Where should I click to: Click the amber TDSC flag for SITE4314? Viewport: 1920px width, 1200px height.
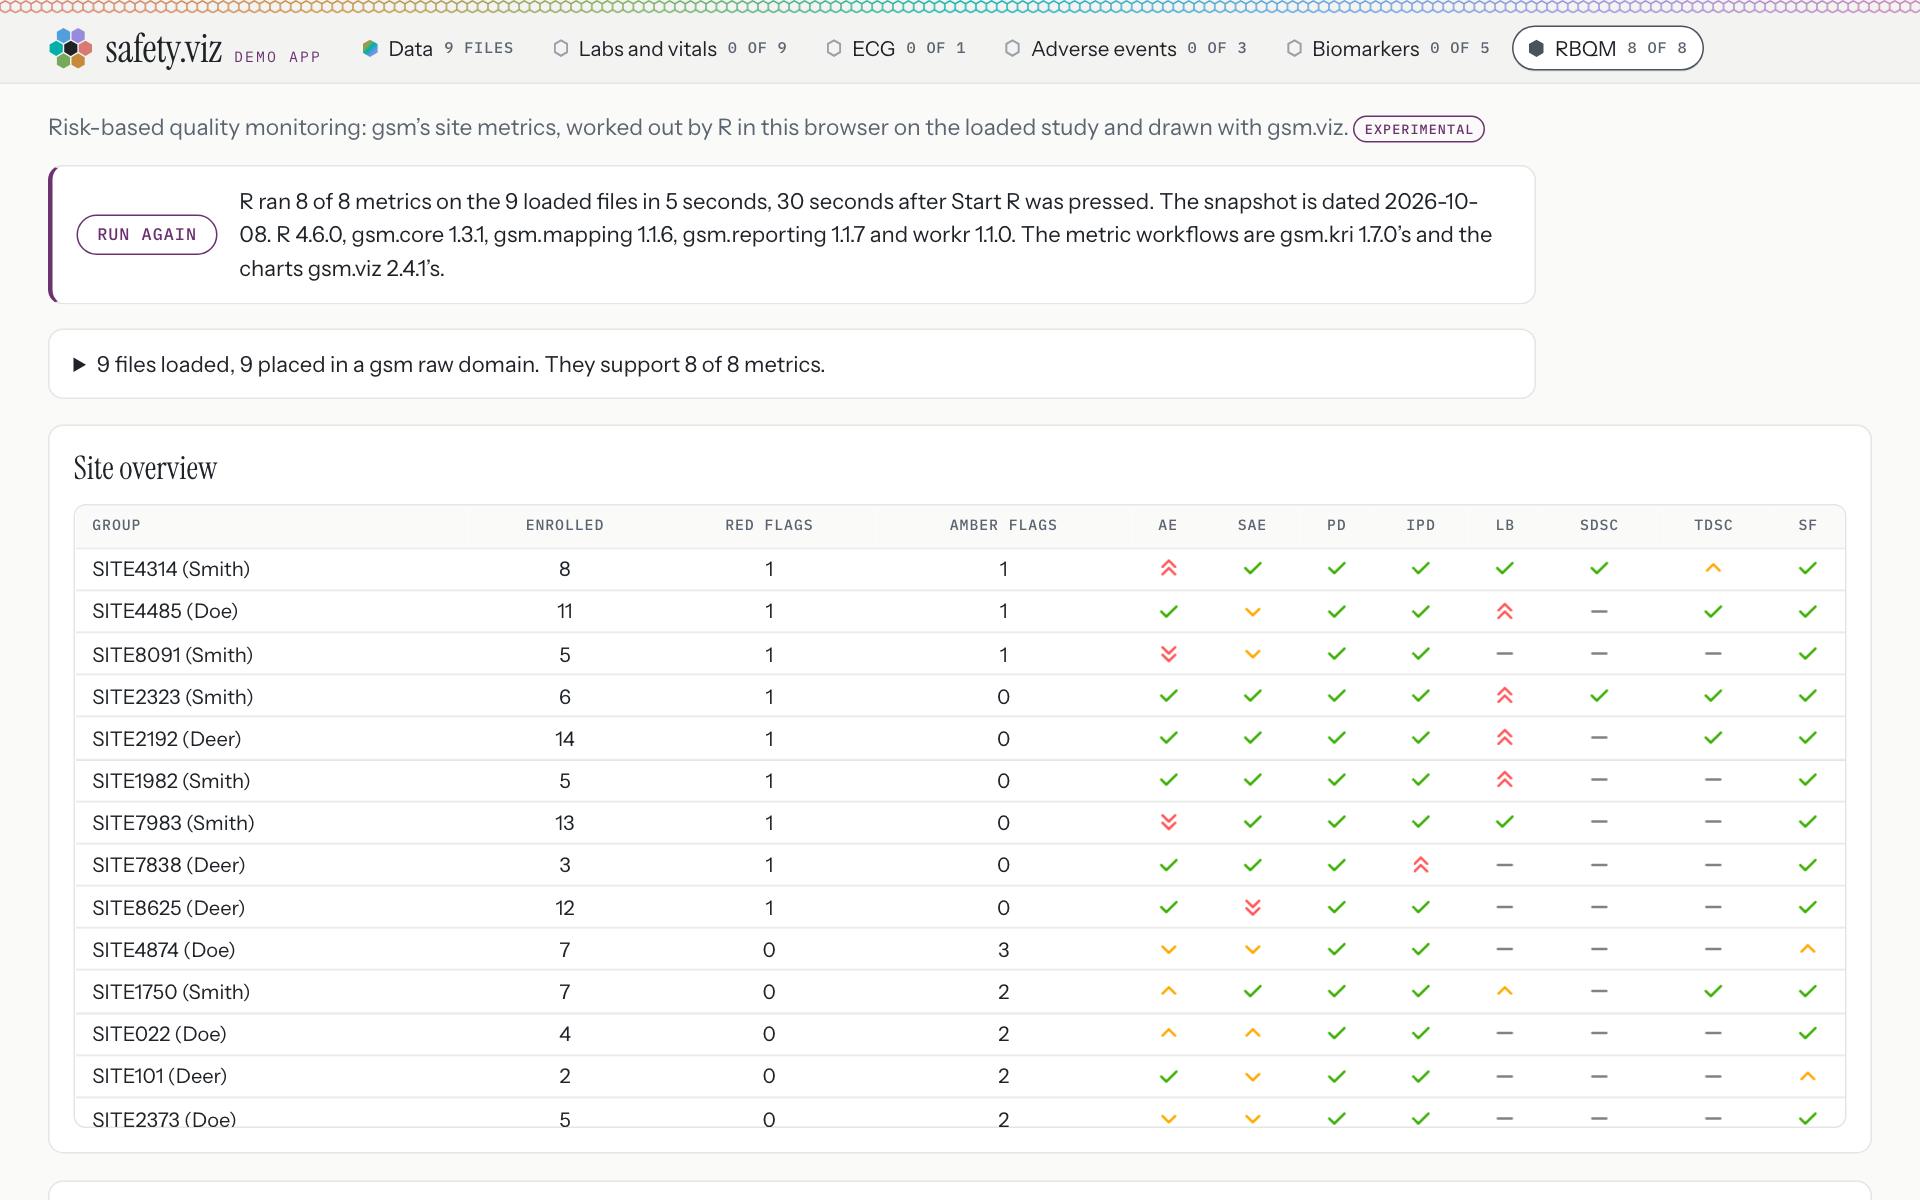click(x=1713, y=568)
